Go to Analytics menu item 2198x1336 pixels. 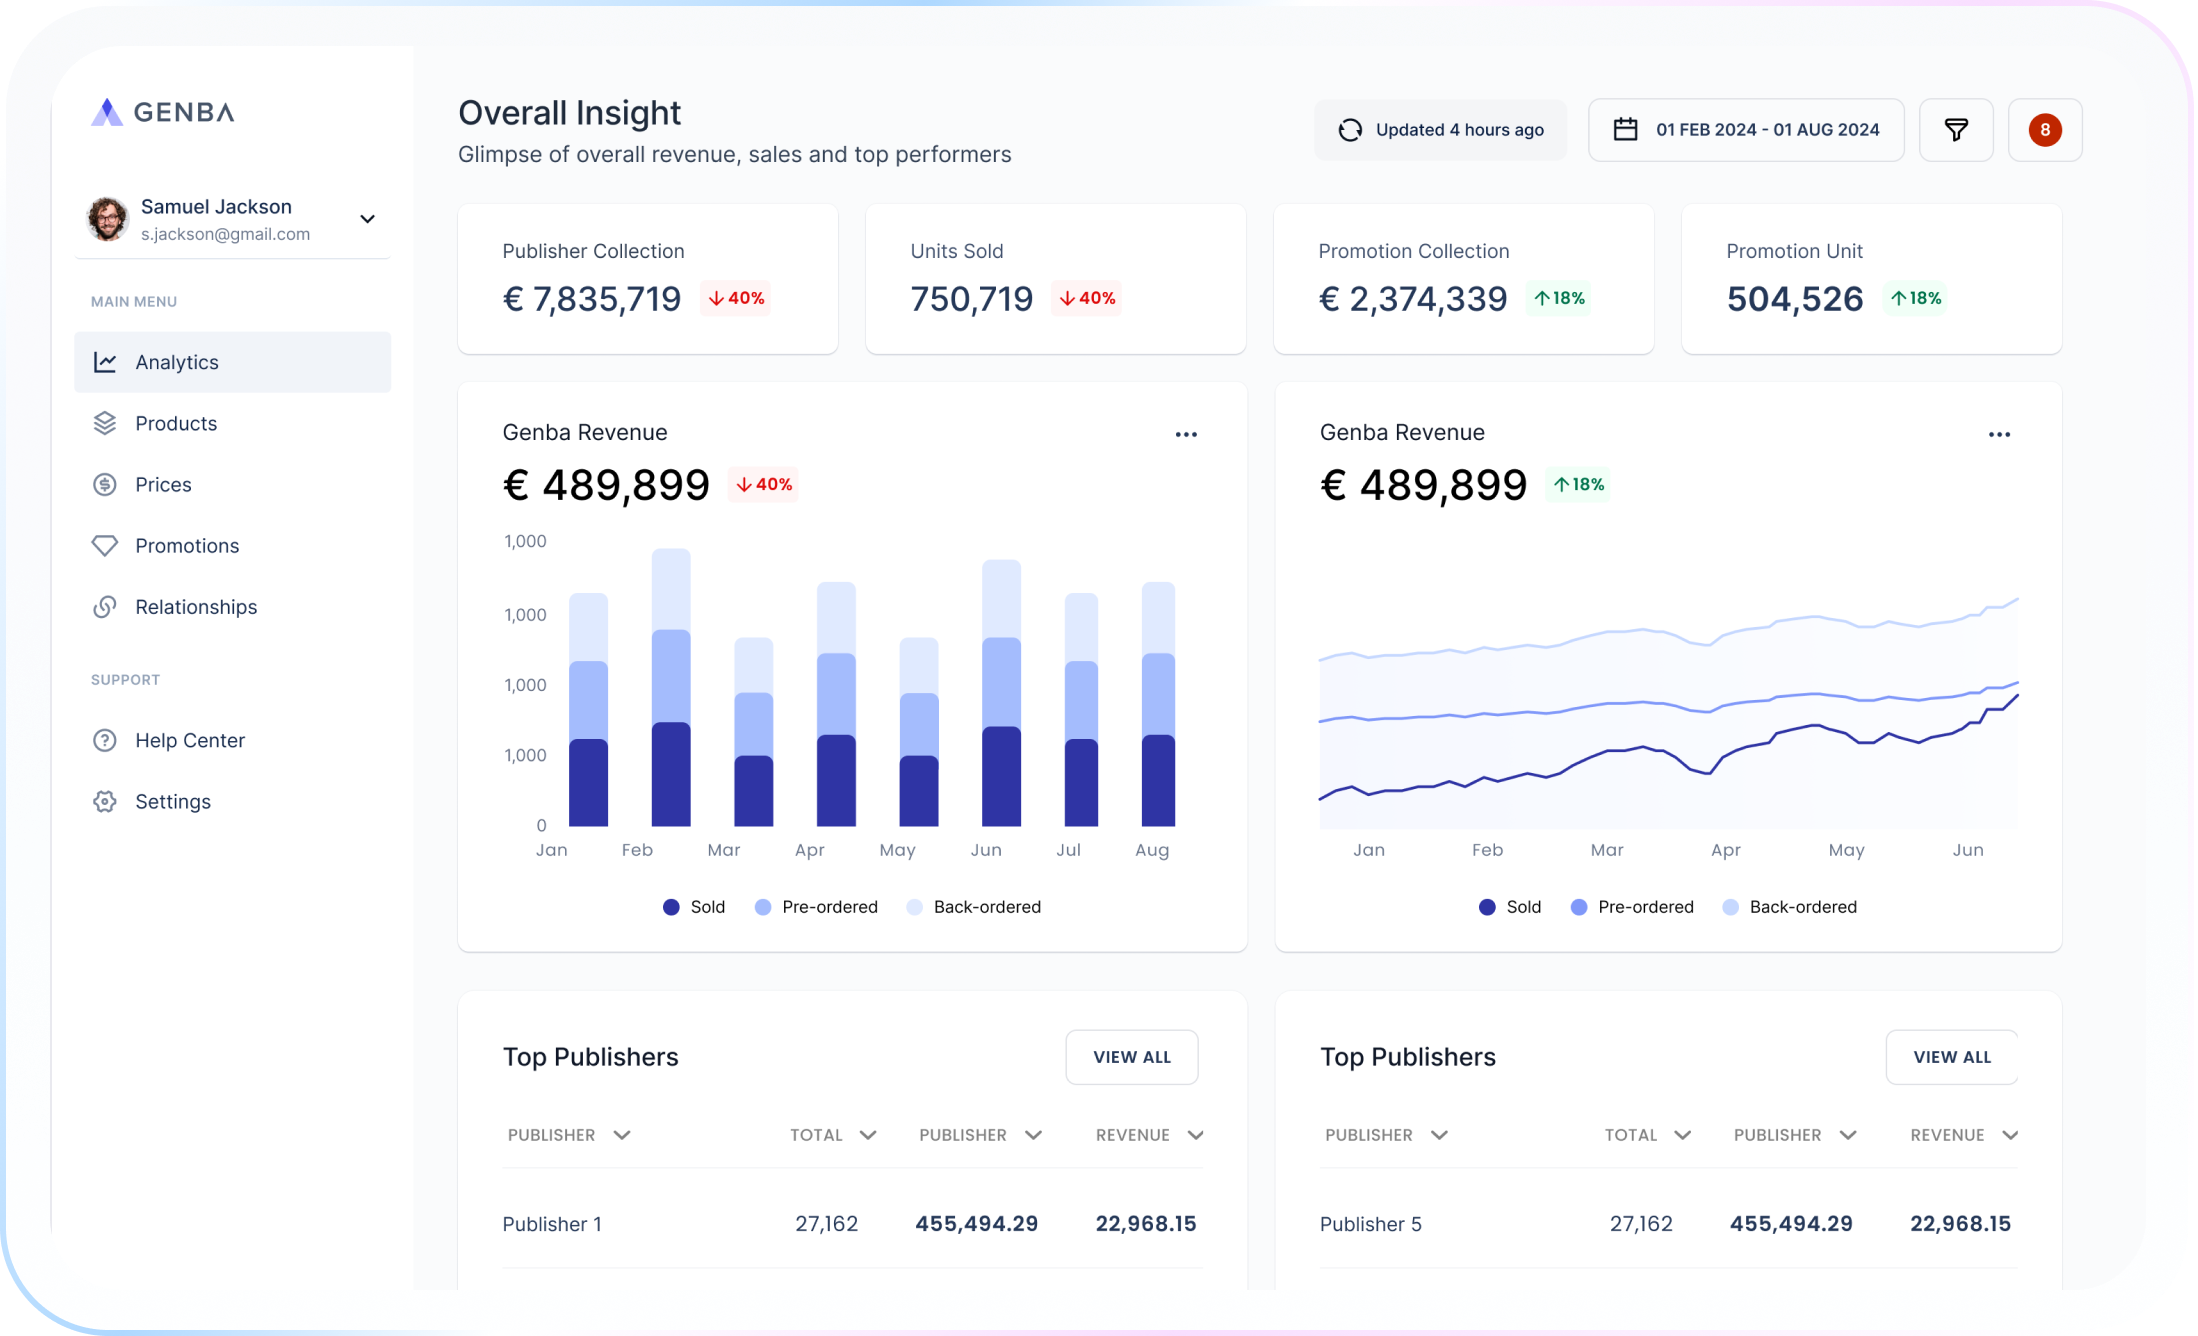[x=232, y=362]
